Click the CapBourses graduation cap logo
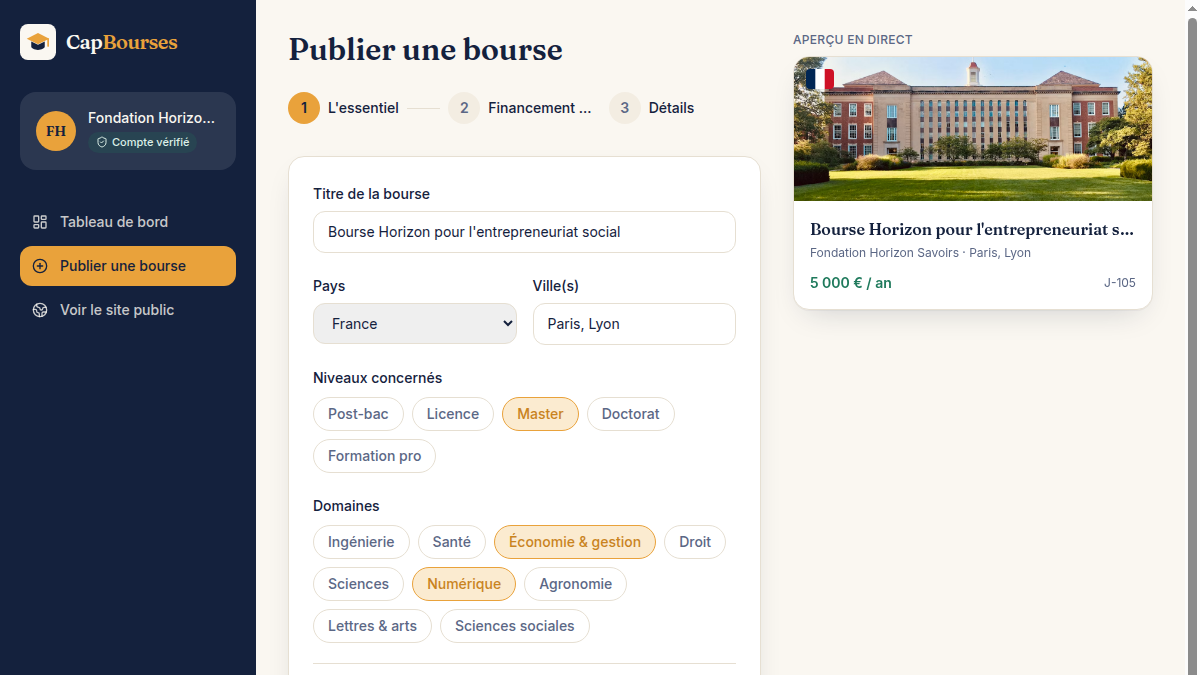The width and height of the screenshot is (1200, 675). (38, 42)
